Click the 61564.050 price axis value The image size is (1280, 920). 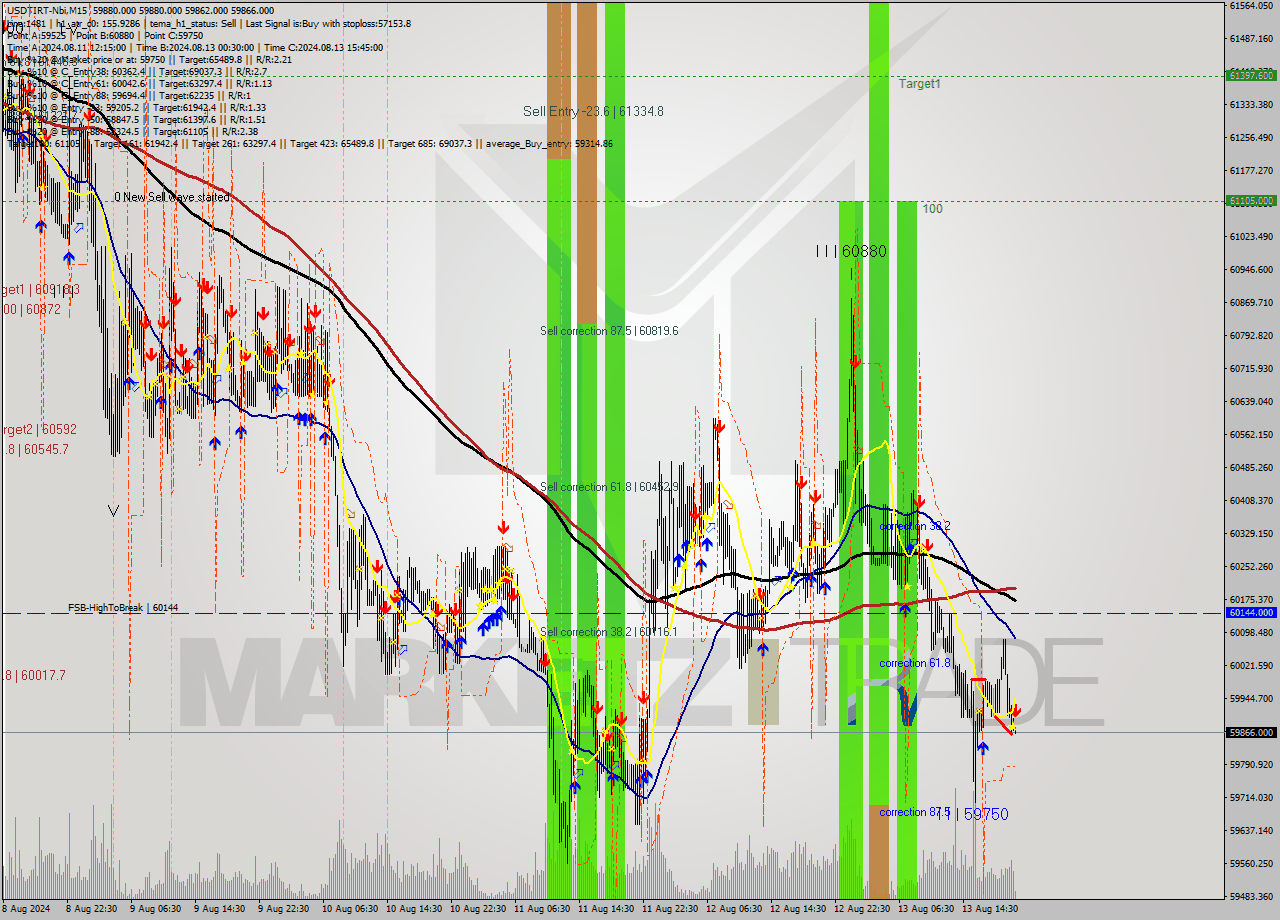pyautogui.click(x=1251, y=6)
